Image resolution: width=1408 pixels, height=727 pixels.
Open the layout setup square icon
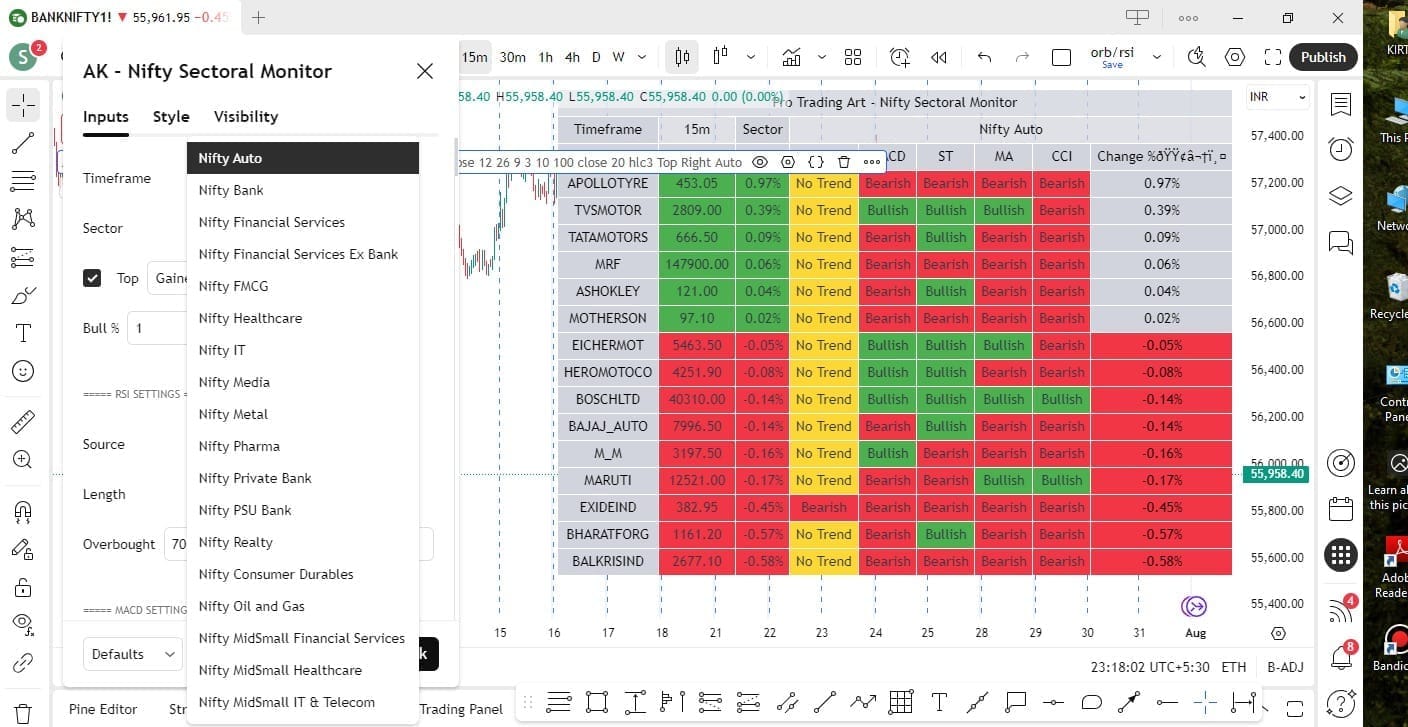(1062, 57)
